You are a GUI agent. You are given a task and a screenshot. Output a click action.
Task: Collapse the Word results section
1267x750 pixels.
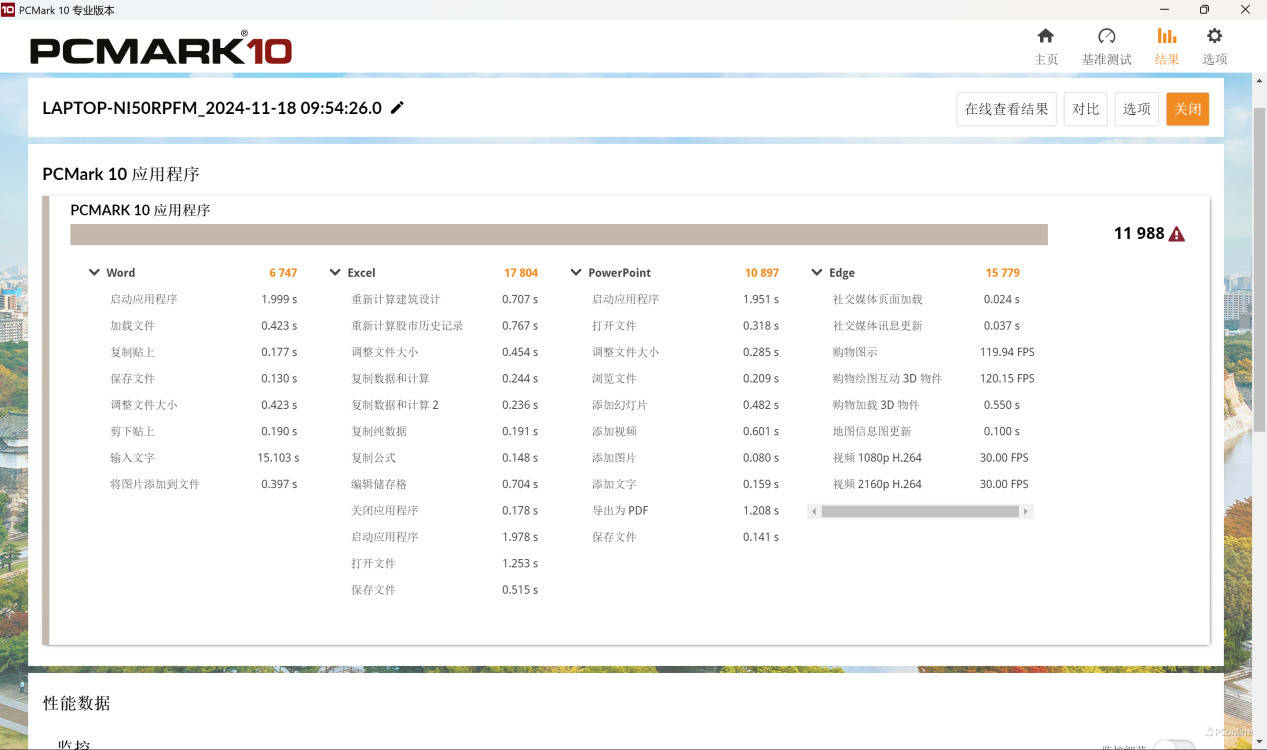95,272
